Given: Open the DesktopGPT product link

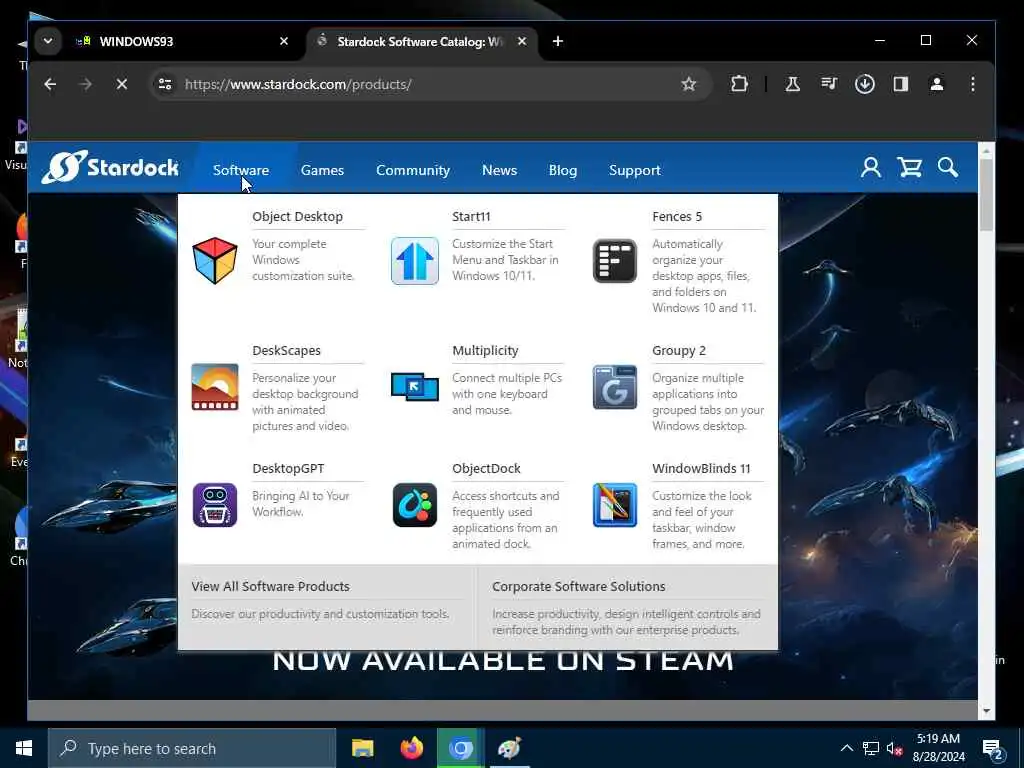Looking at the screenshot, I should point(288,468).
